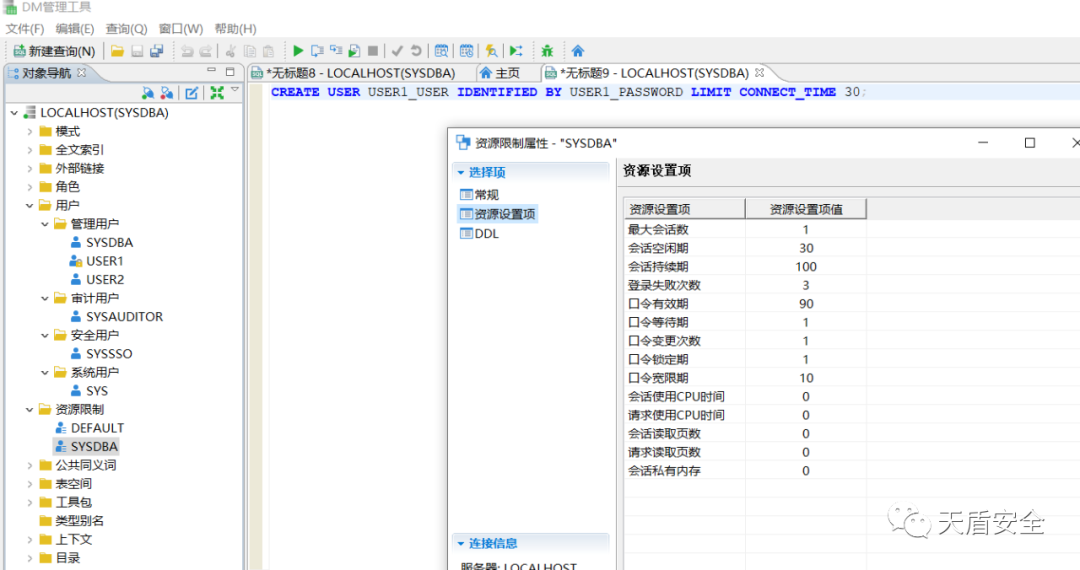
Task: Click the commit checkmark toolbar icon
Action: pyautogui.click(x=397, y=51)
